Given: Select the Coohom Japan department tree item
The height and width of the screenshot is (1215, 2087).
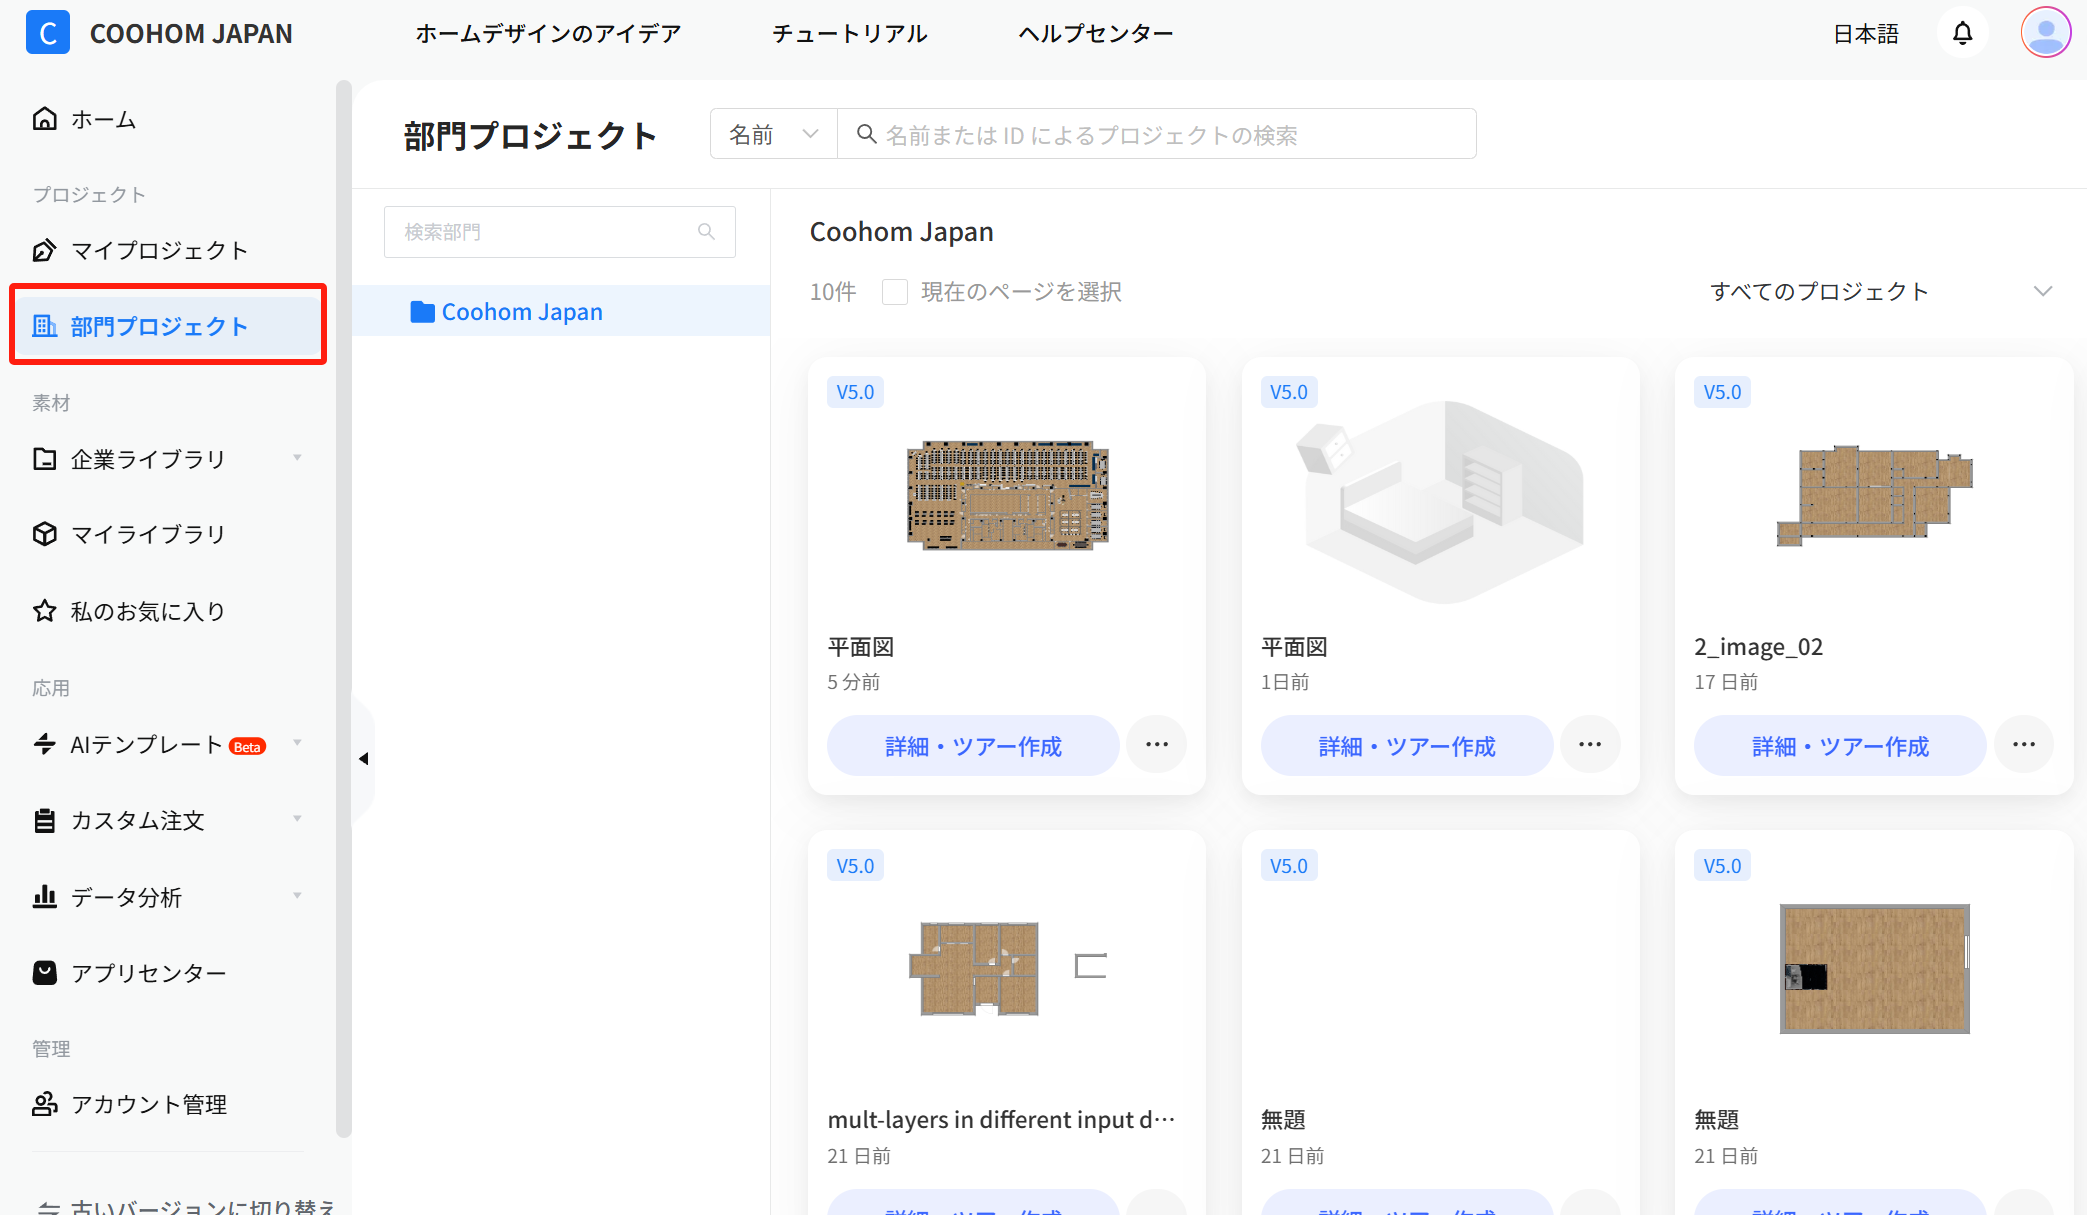Looking at the screenshot, I should tap(562, 312).
